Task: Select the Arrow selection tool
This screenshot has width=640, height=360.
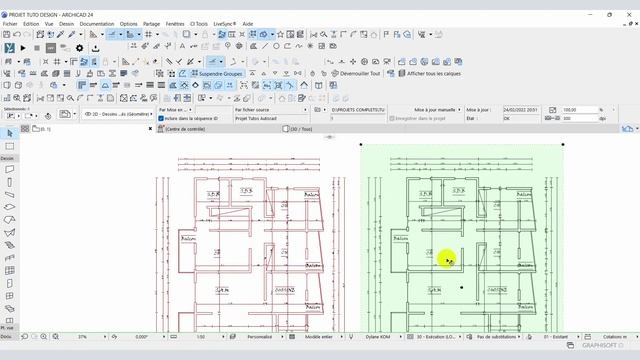Action: point(10,133)
